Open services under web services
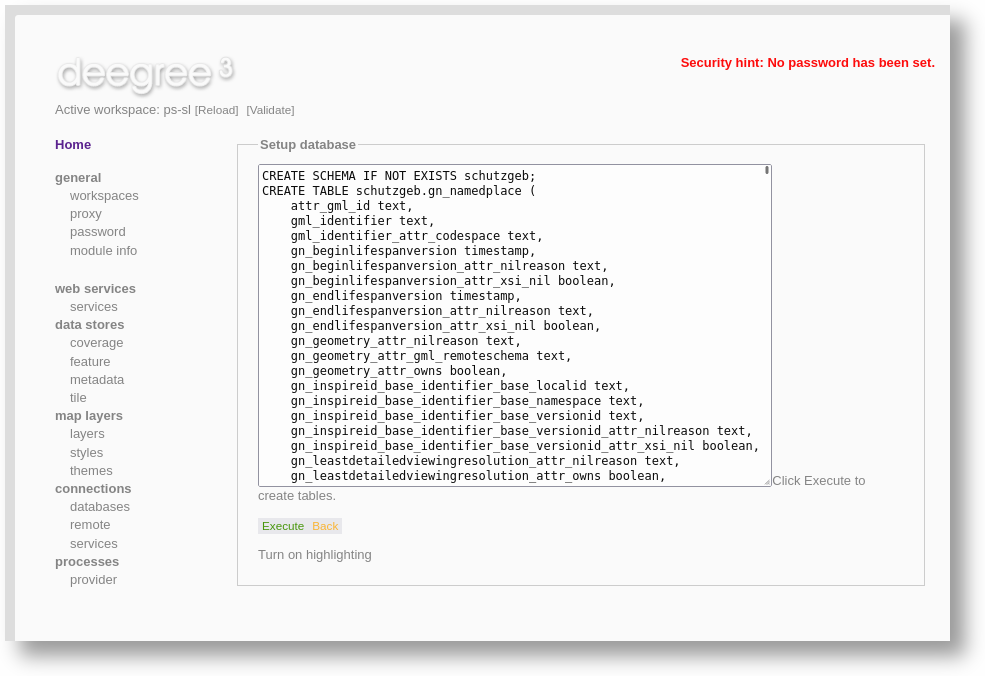Screen dimensions: 985x676 93,306
